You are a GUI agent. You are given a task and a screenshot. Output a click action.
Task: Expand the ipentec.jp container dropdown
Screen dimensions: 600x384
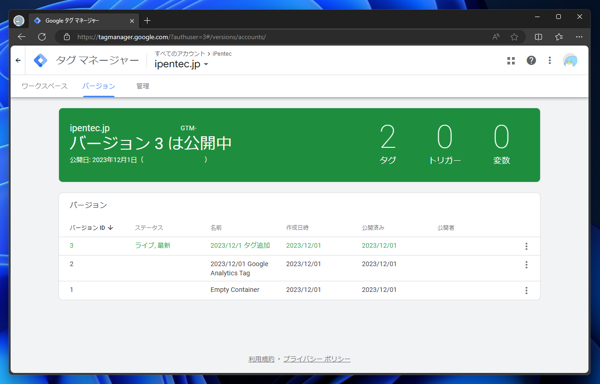coord(206,64)
